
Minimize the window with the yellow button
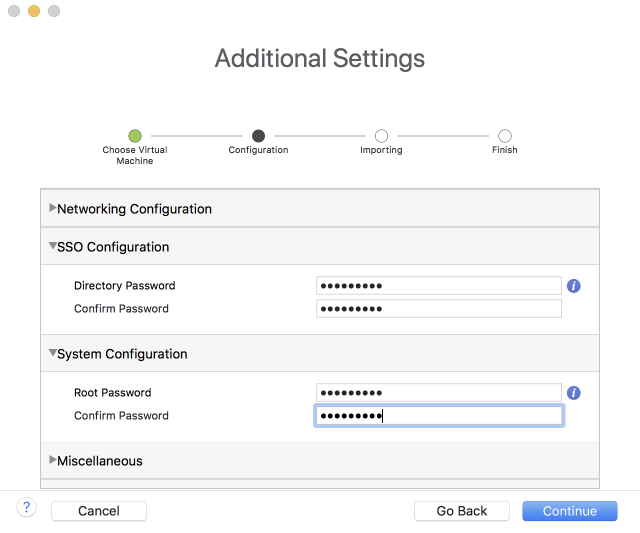[x=34, y=11]
